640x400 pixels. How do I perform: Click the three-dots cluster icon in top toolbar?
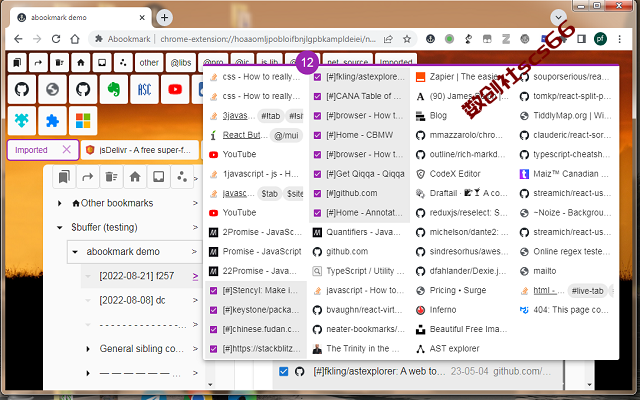click(123, 62)
